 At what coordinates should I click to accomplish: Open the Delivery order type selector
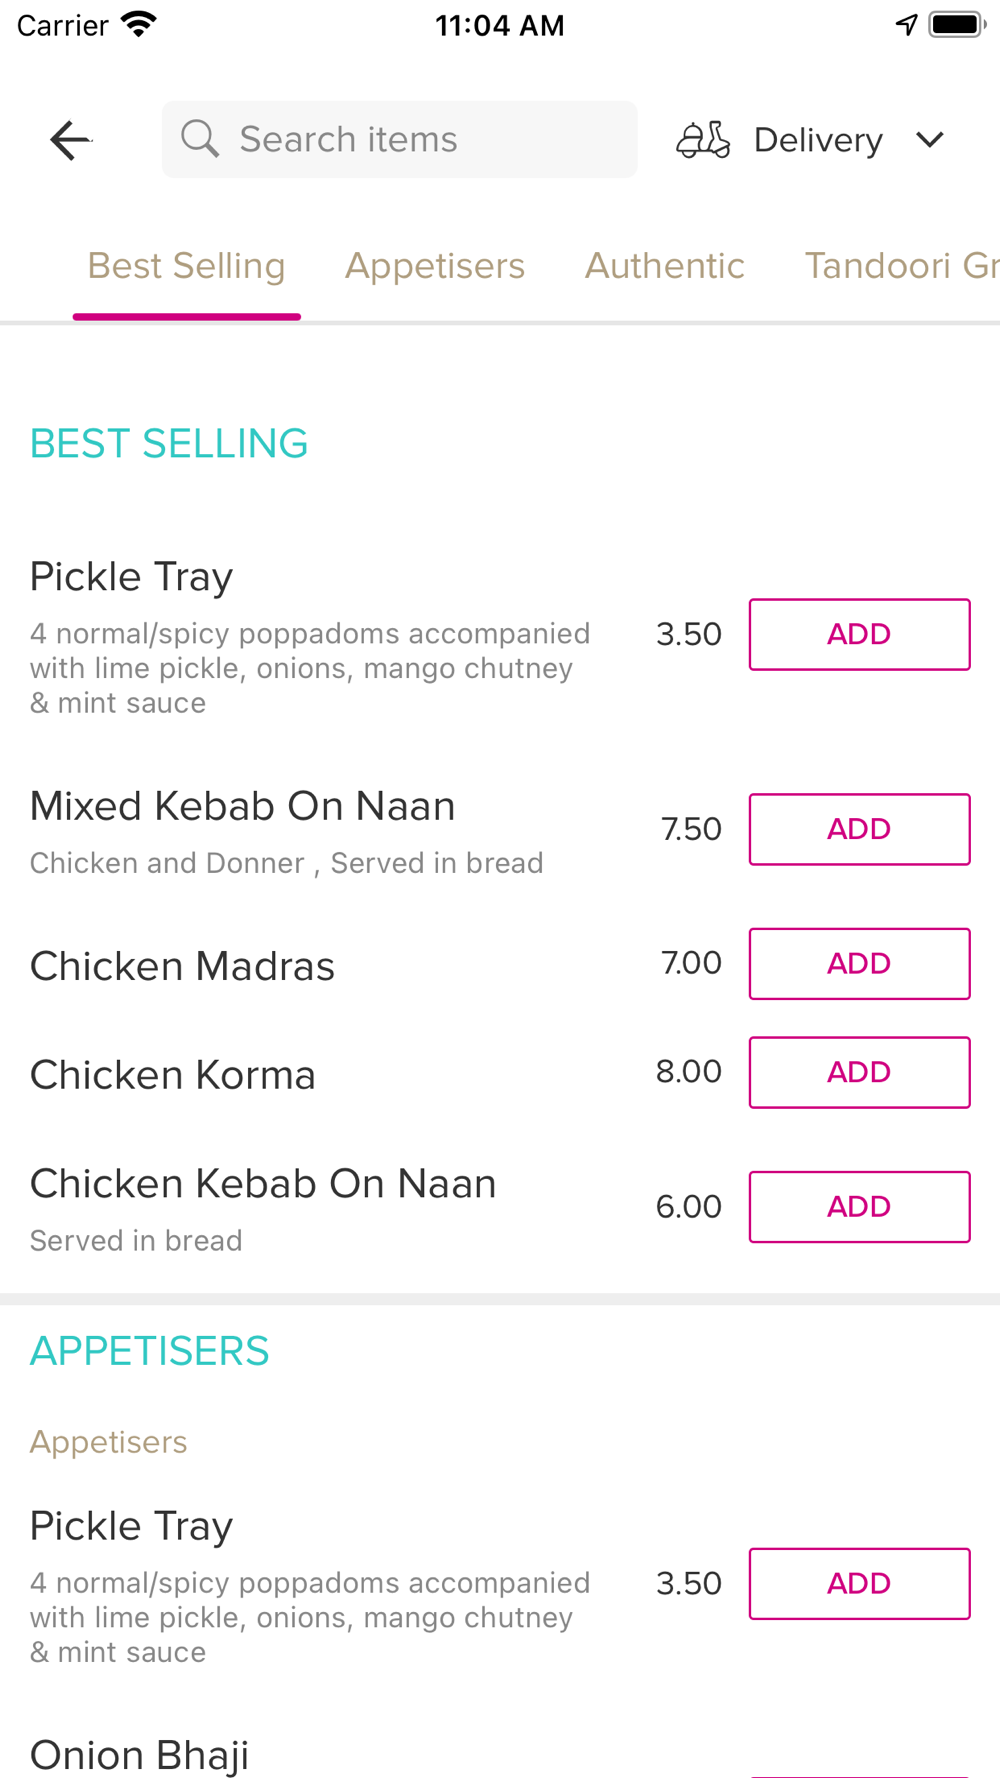pos(818,140)
